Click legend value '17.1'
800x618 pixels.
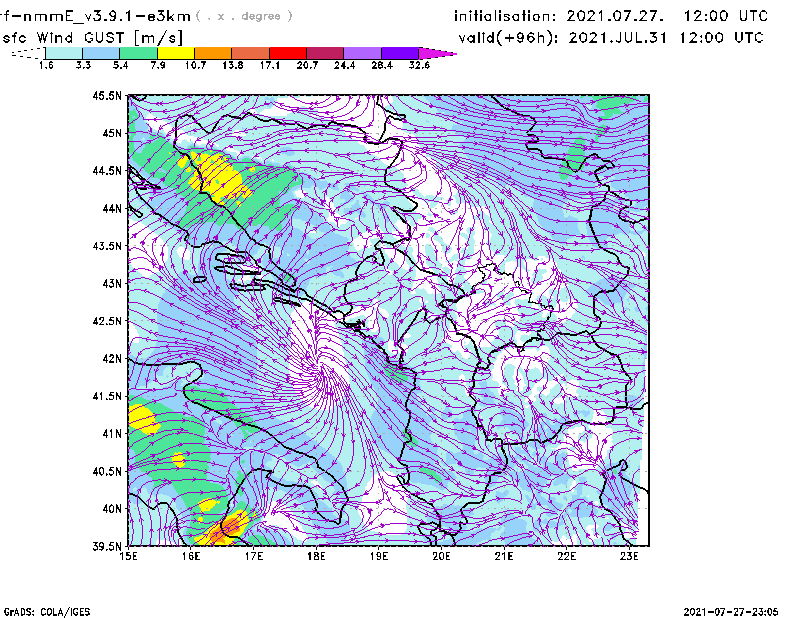(x=270, y=65)
